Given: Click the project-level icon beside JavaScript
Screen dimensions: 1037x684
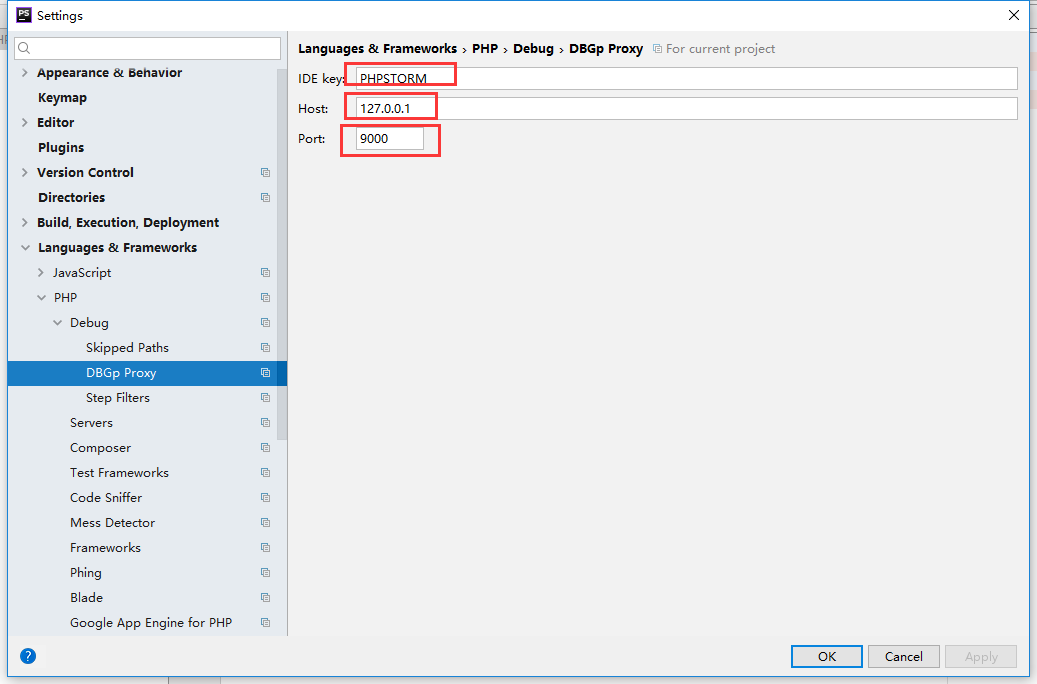Looking at the screenshot, I should (x=265, y=273).
